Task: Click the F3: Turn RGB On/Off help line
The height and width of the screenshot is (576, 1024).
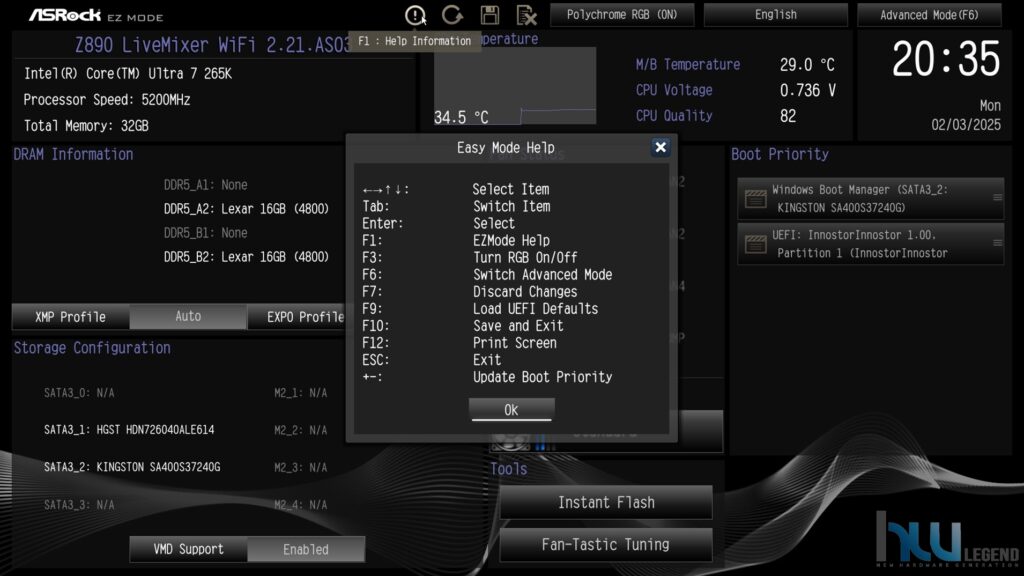Action: point(470,257)
